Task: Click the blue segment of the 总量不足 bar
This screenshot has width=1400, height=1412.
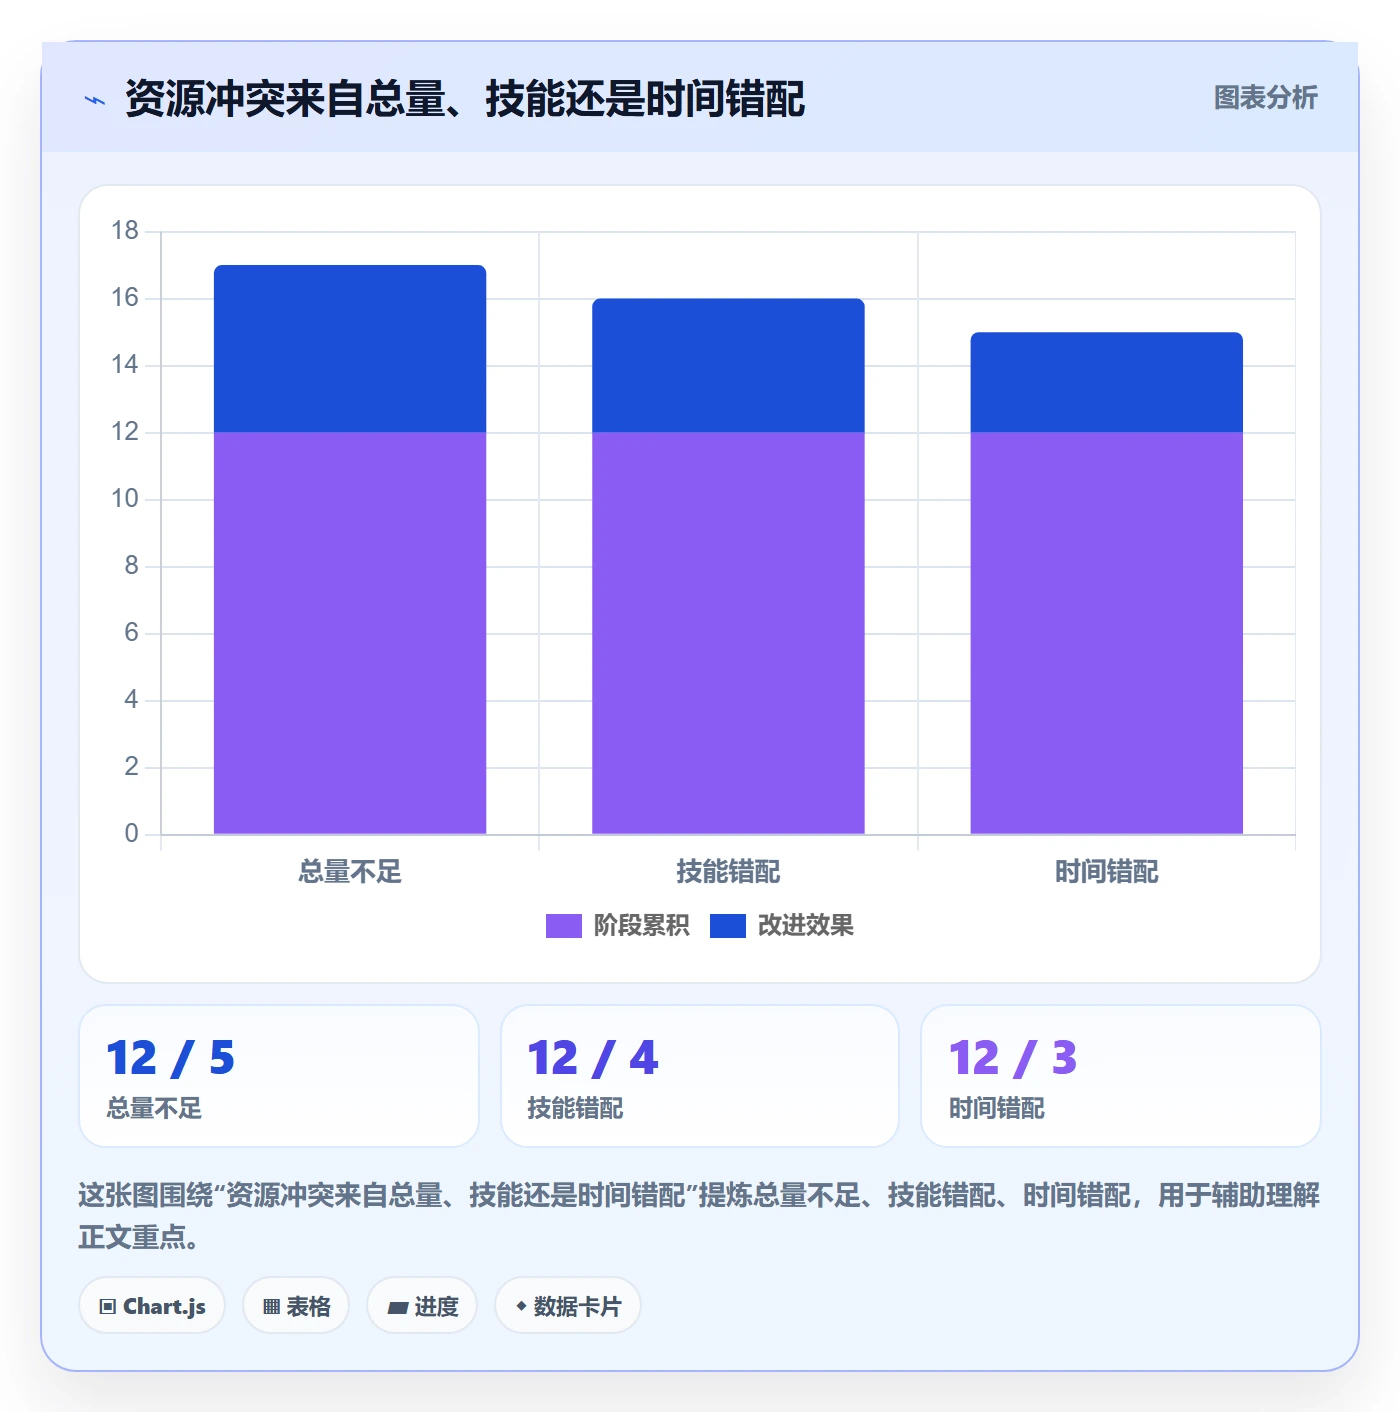Action: [x=350, y=349]
